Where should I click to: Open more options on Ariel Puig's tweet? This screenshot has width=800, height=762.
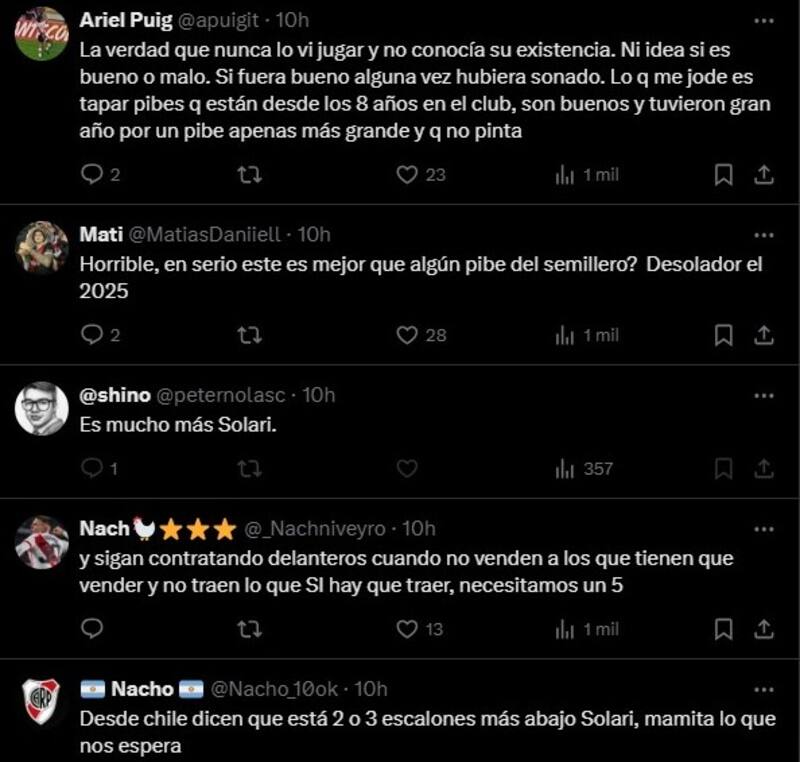pyautogui.click(x=763, y=22)
